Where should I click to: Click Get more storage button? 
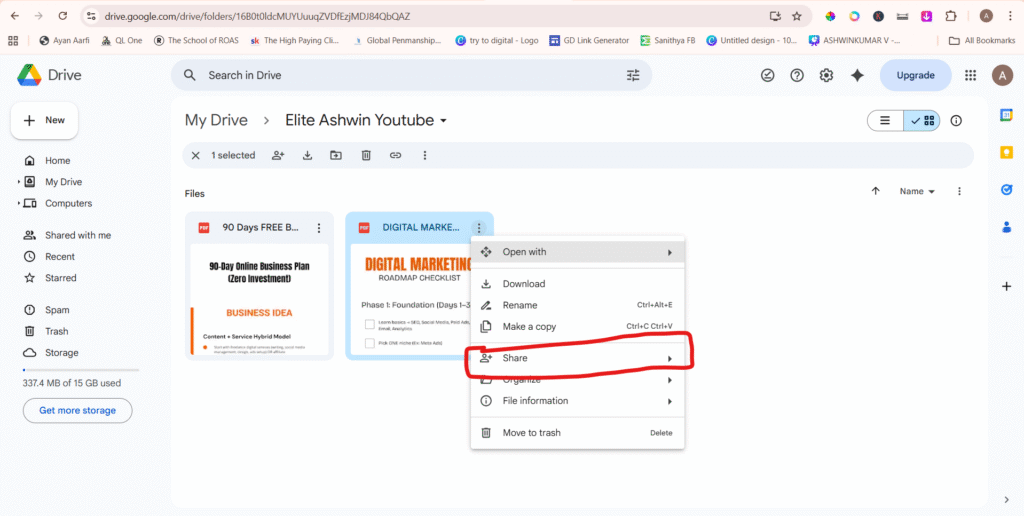click(78, 410)
